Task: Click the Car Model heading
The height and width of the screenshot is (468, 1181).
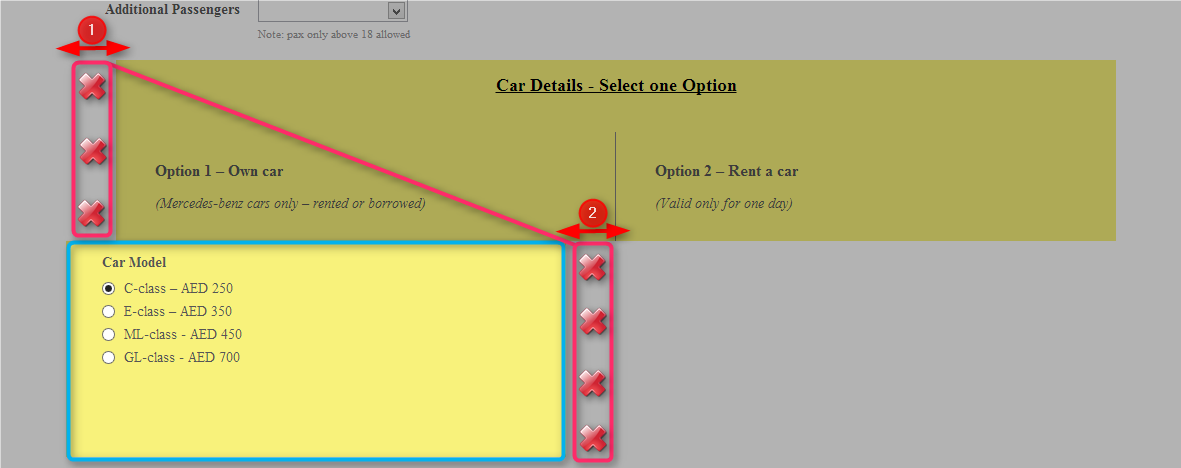Action: click(134, 263)
